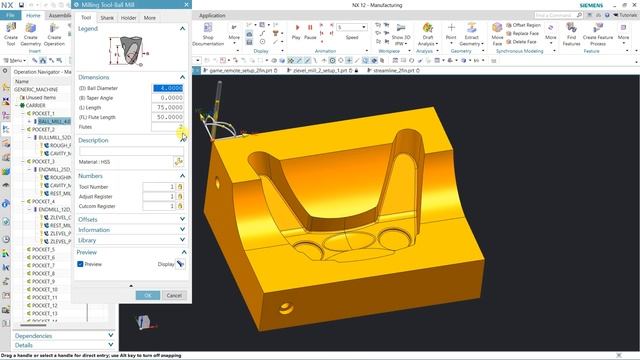Toggle the Preview checkbox
This screenshot has width=640, height=360.
point(80,264)
